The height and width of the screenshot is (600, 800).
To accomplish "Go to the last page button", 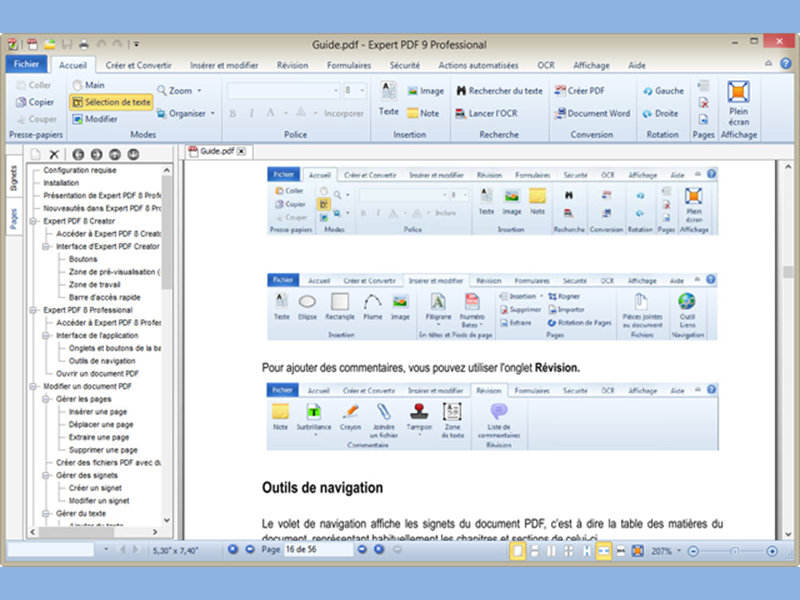I will (379, 549).
